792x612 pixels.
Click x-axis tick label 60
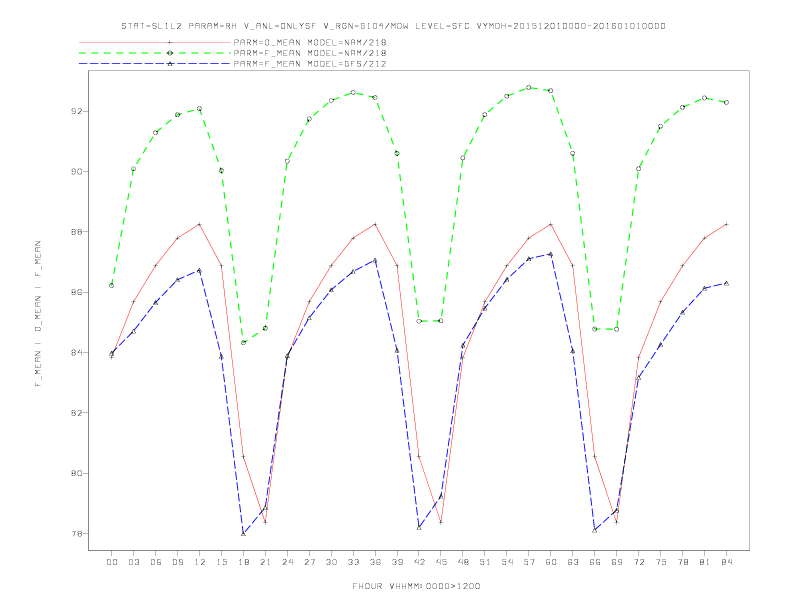551,562
